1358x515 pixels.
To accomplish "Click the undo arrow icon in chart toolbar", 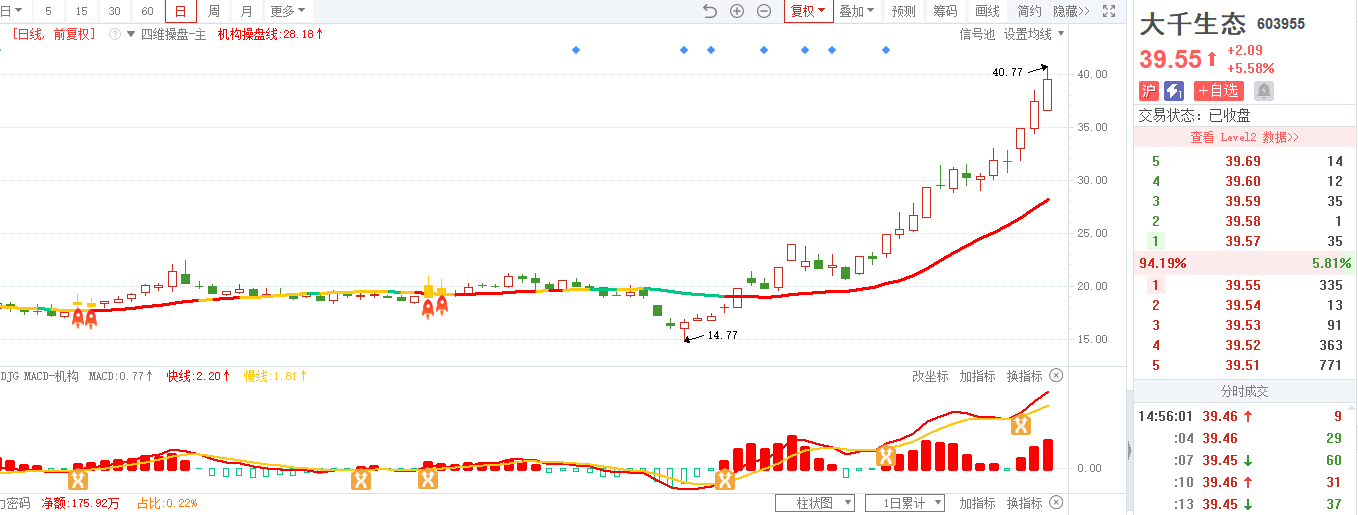I will (710, 11).
